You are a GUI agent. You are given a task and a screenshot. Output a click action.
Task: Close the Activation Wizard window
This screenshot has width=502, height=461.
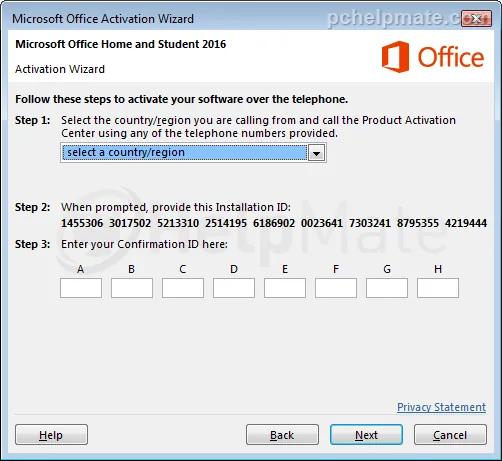pyautogui.click(x=476, y=19)
